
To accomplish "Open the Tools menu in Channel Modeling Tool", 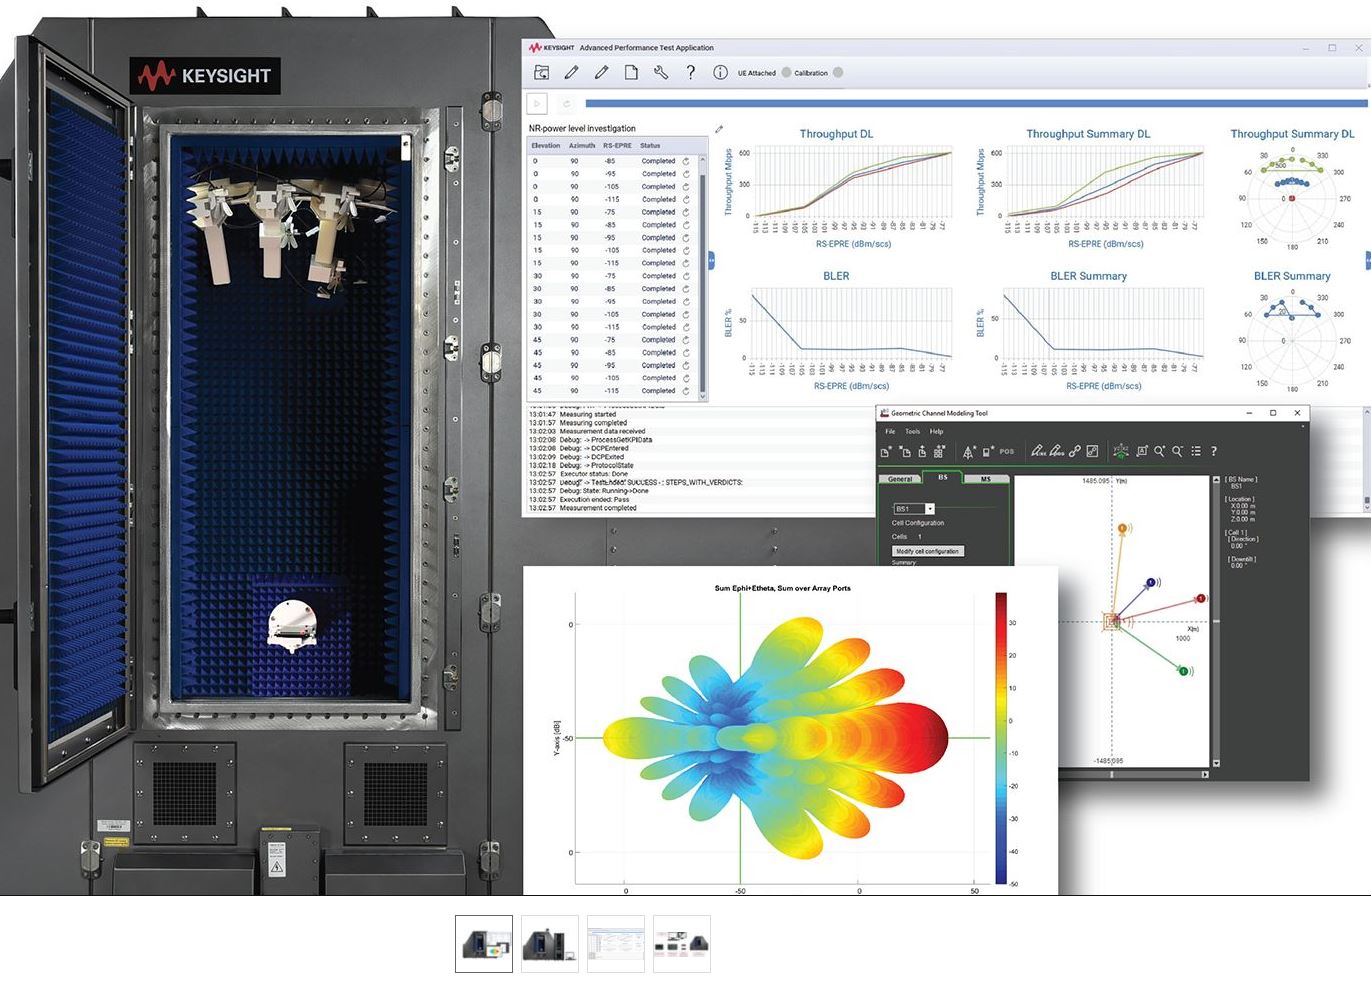I will click(x=912, y=432).
